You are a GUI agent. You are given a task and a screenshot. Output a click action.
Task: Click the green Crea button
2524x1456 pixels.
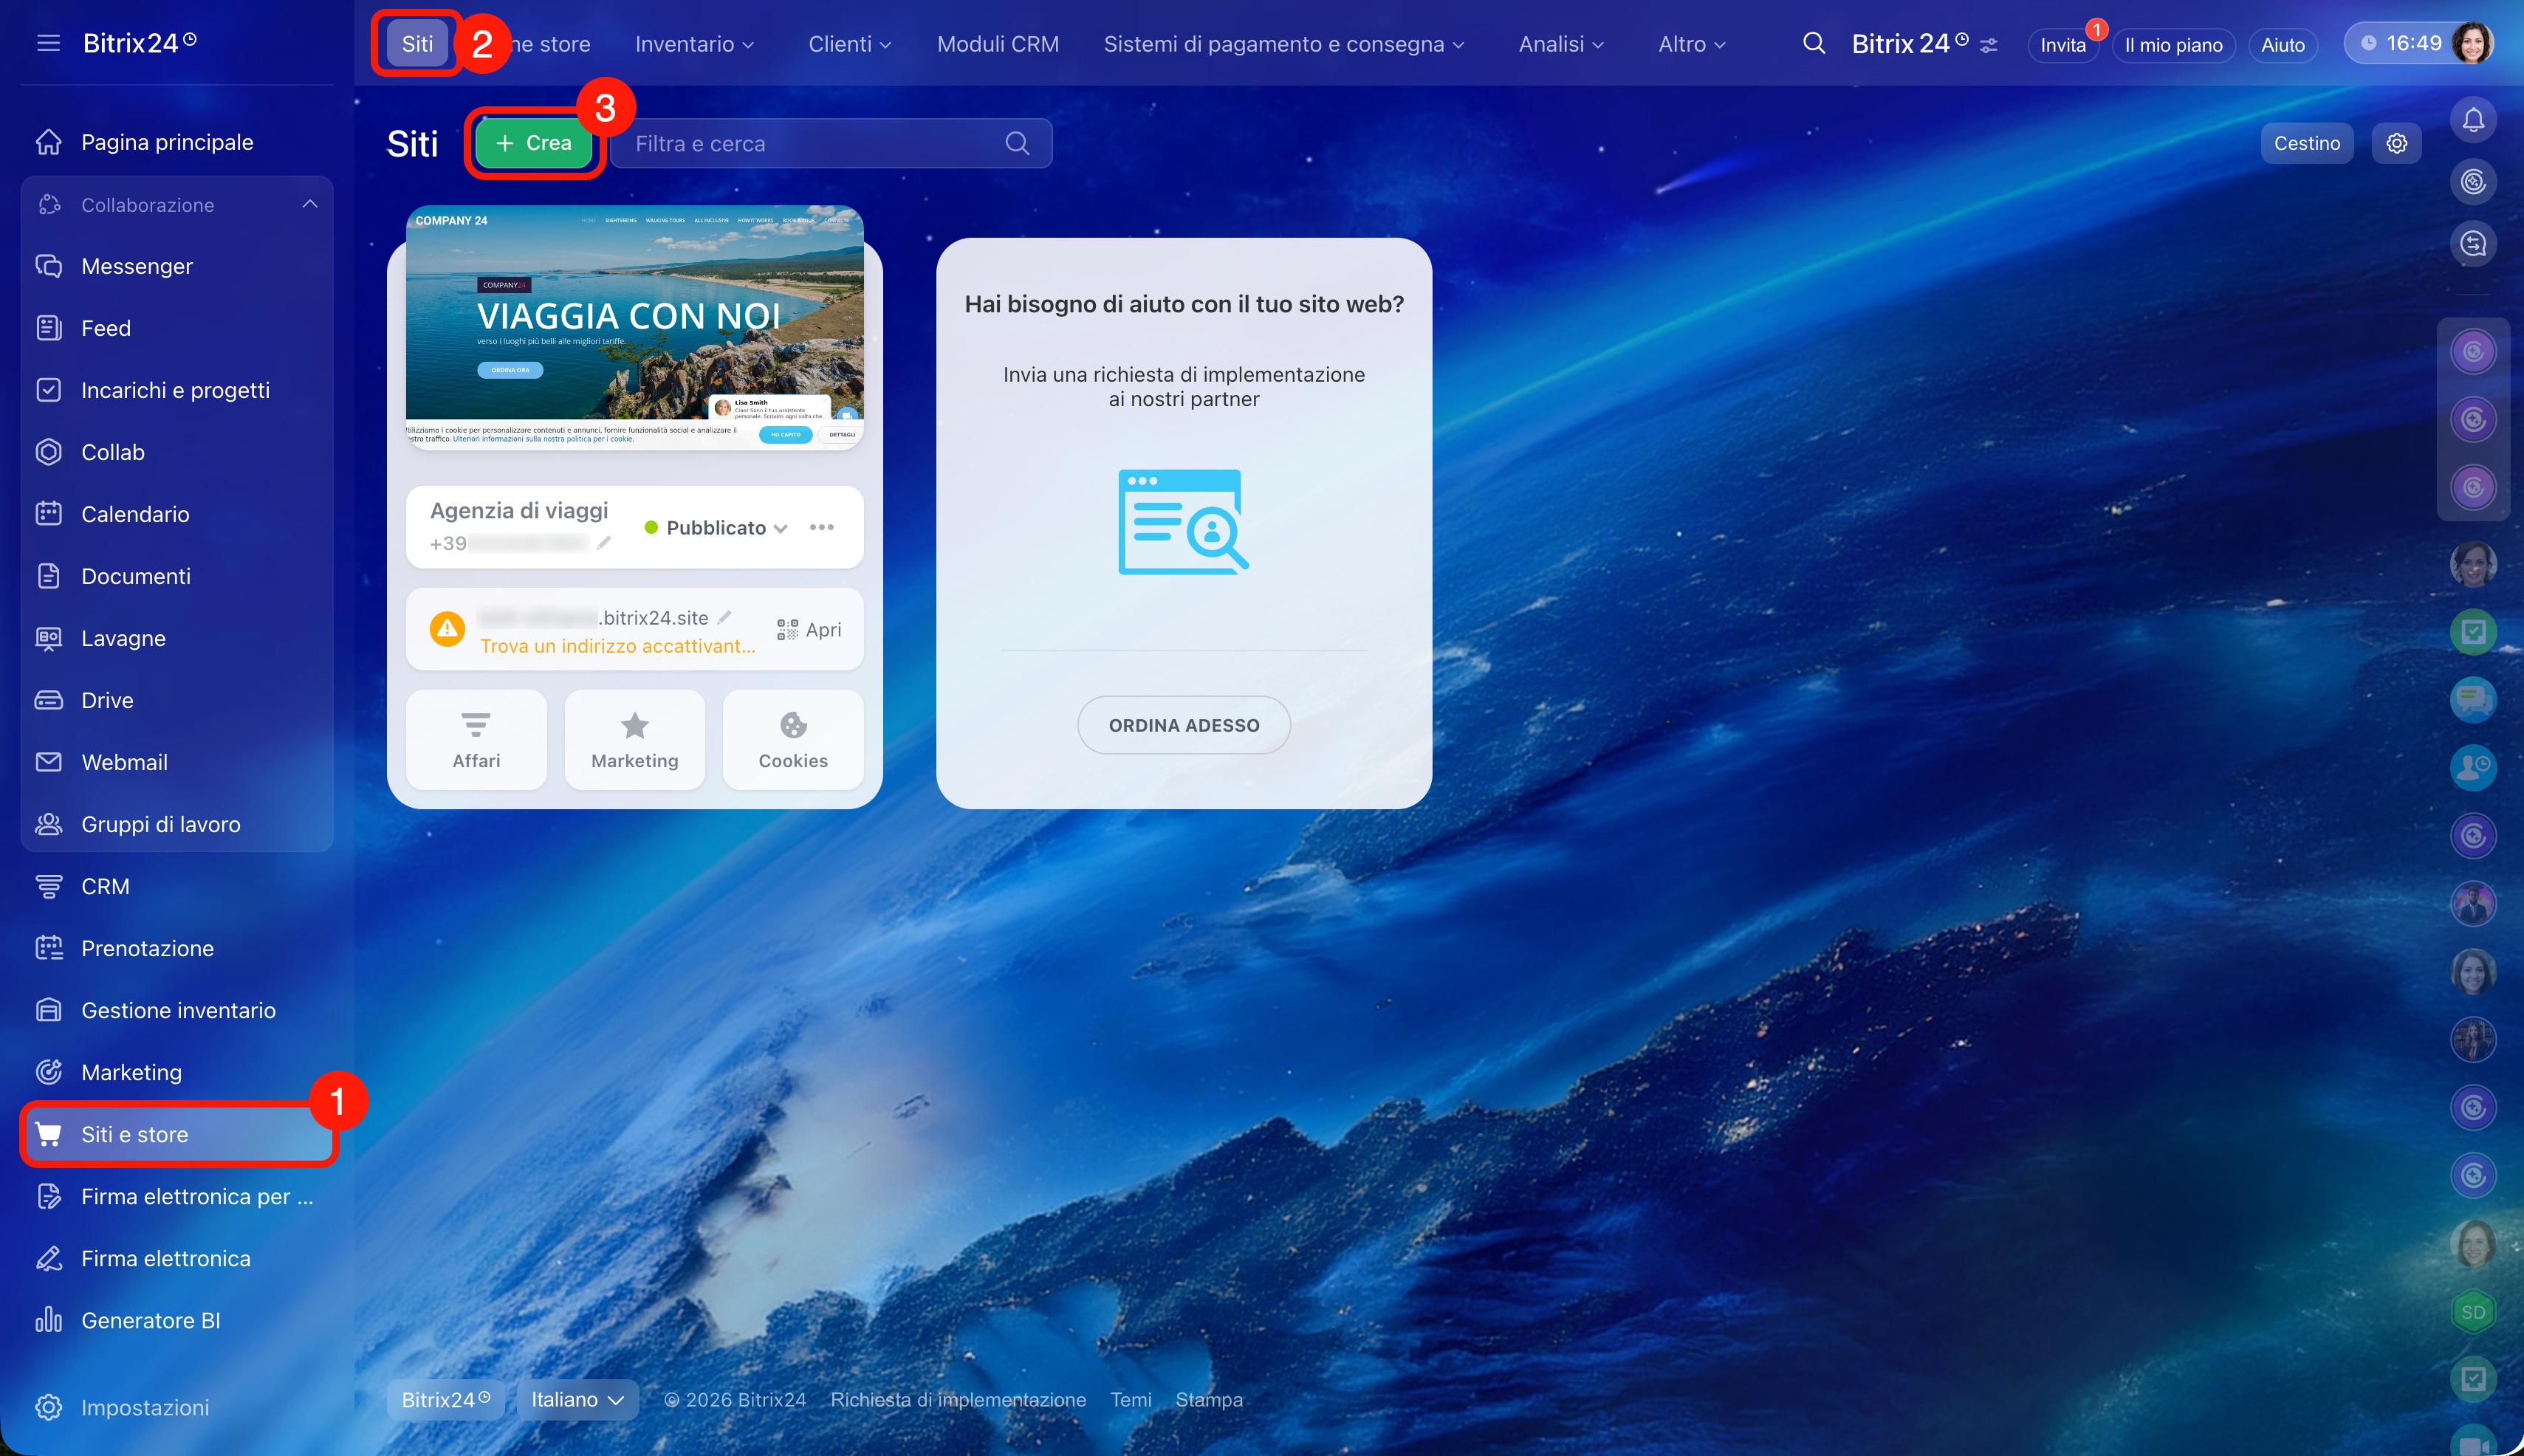pyautogui.click(x=533, y=143)
